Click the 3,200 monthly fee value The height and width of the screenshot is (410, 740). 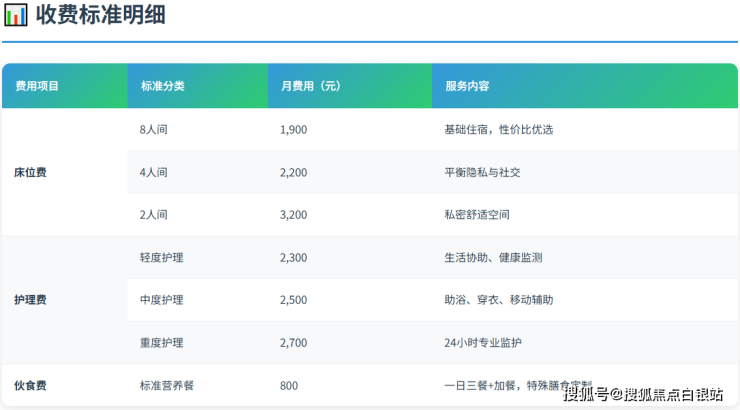293,215
